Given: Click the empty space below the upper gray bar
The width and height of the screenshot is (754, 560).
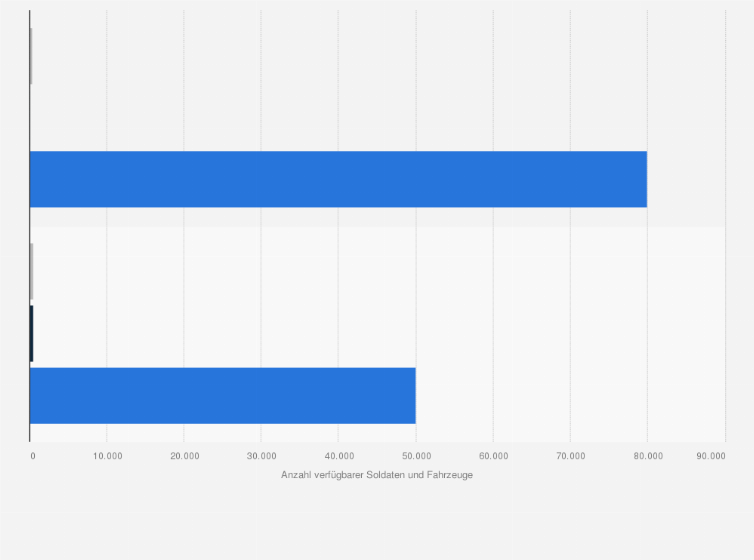Looking at the screenshot, I should coord(338,118).
